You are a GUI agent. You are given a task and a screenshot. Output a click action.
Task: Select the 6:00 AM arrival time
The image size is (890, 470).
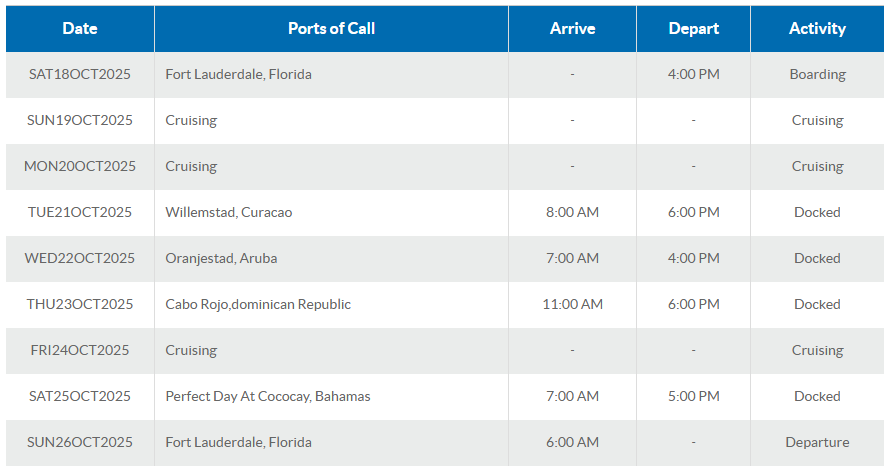click(x=572, y=442)
